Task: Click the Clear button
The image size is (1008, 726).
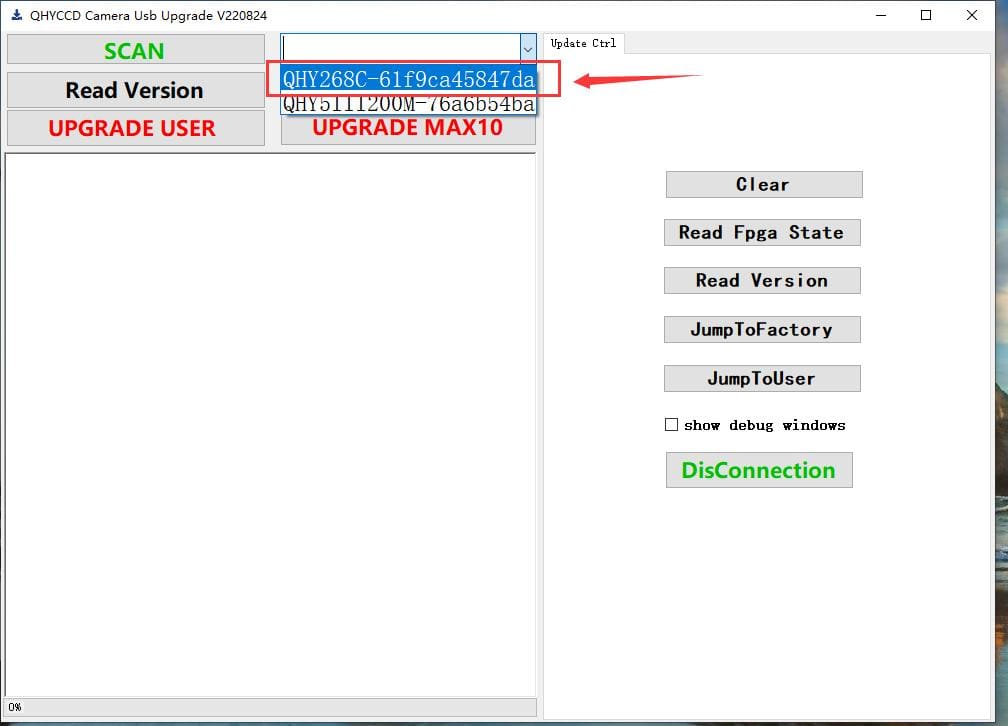Action: tap(764, 185)
